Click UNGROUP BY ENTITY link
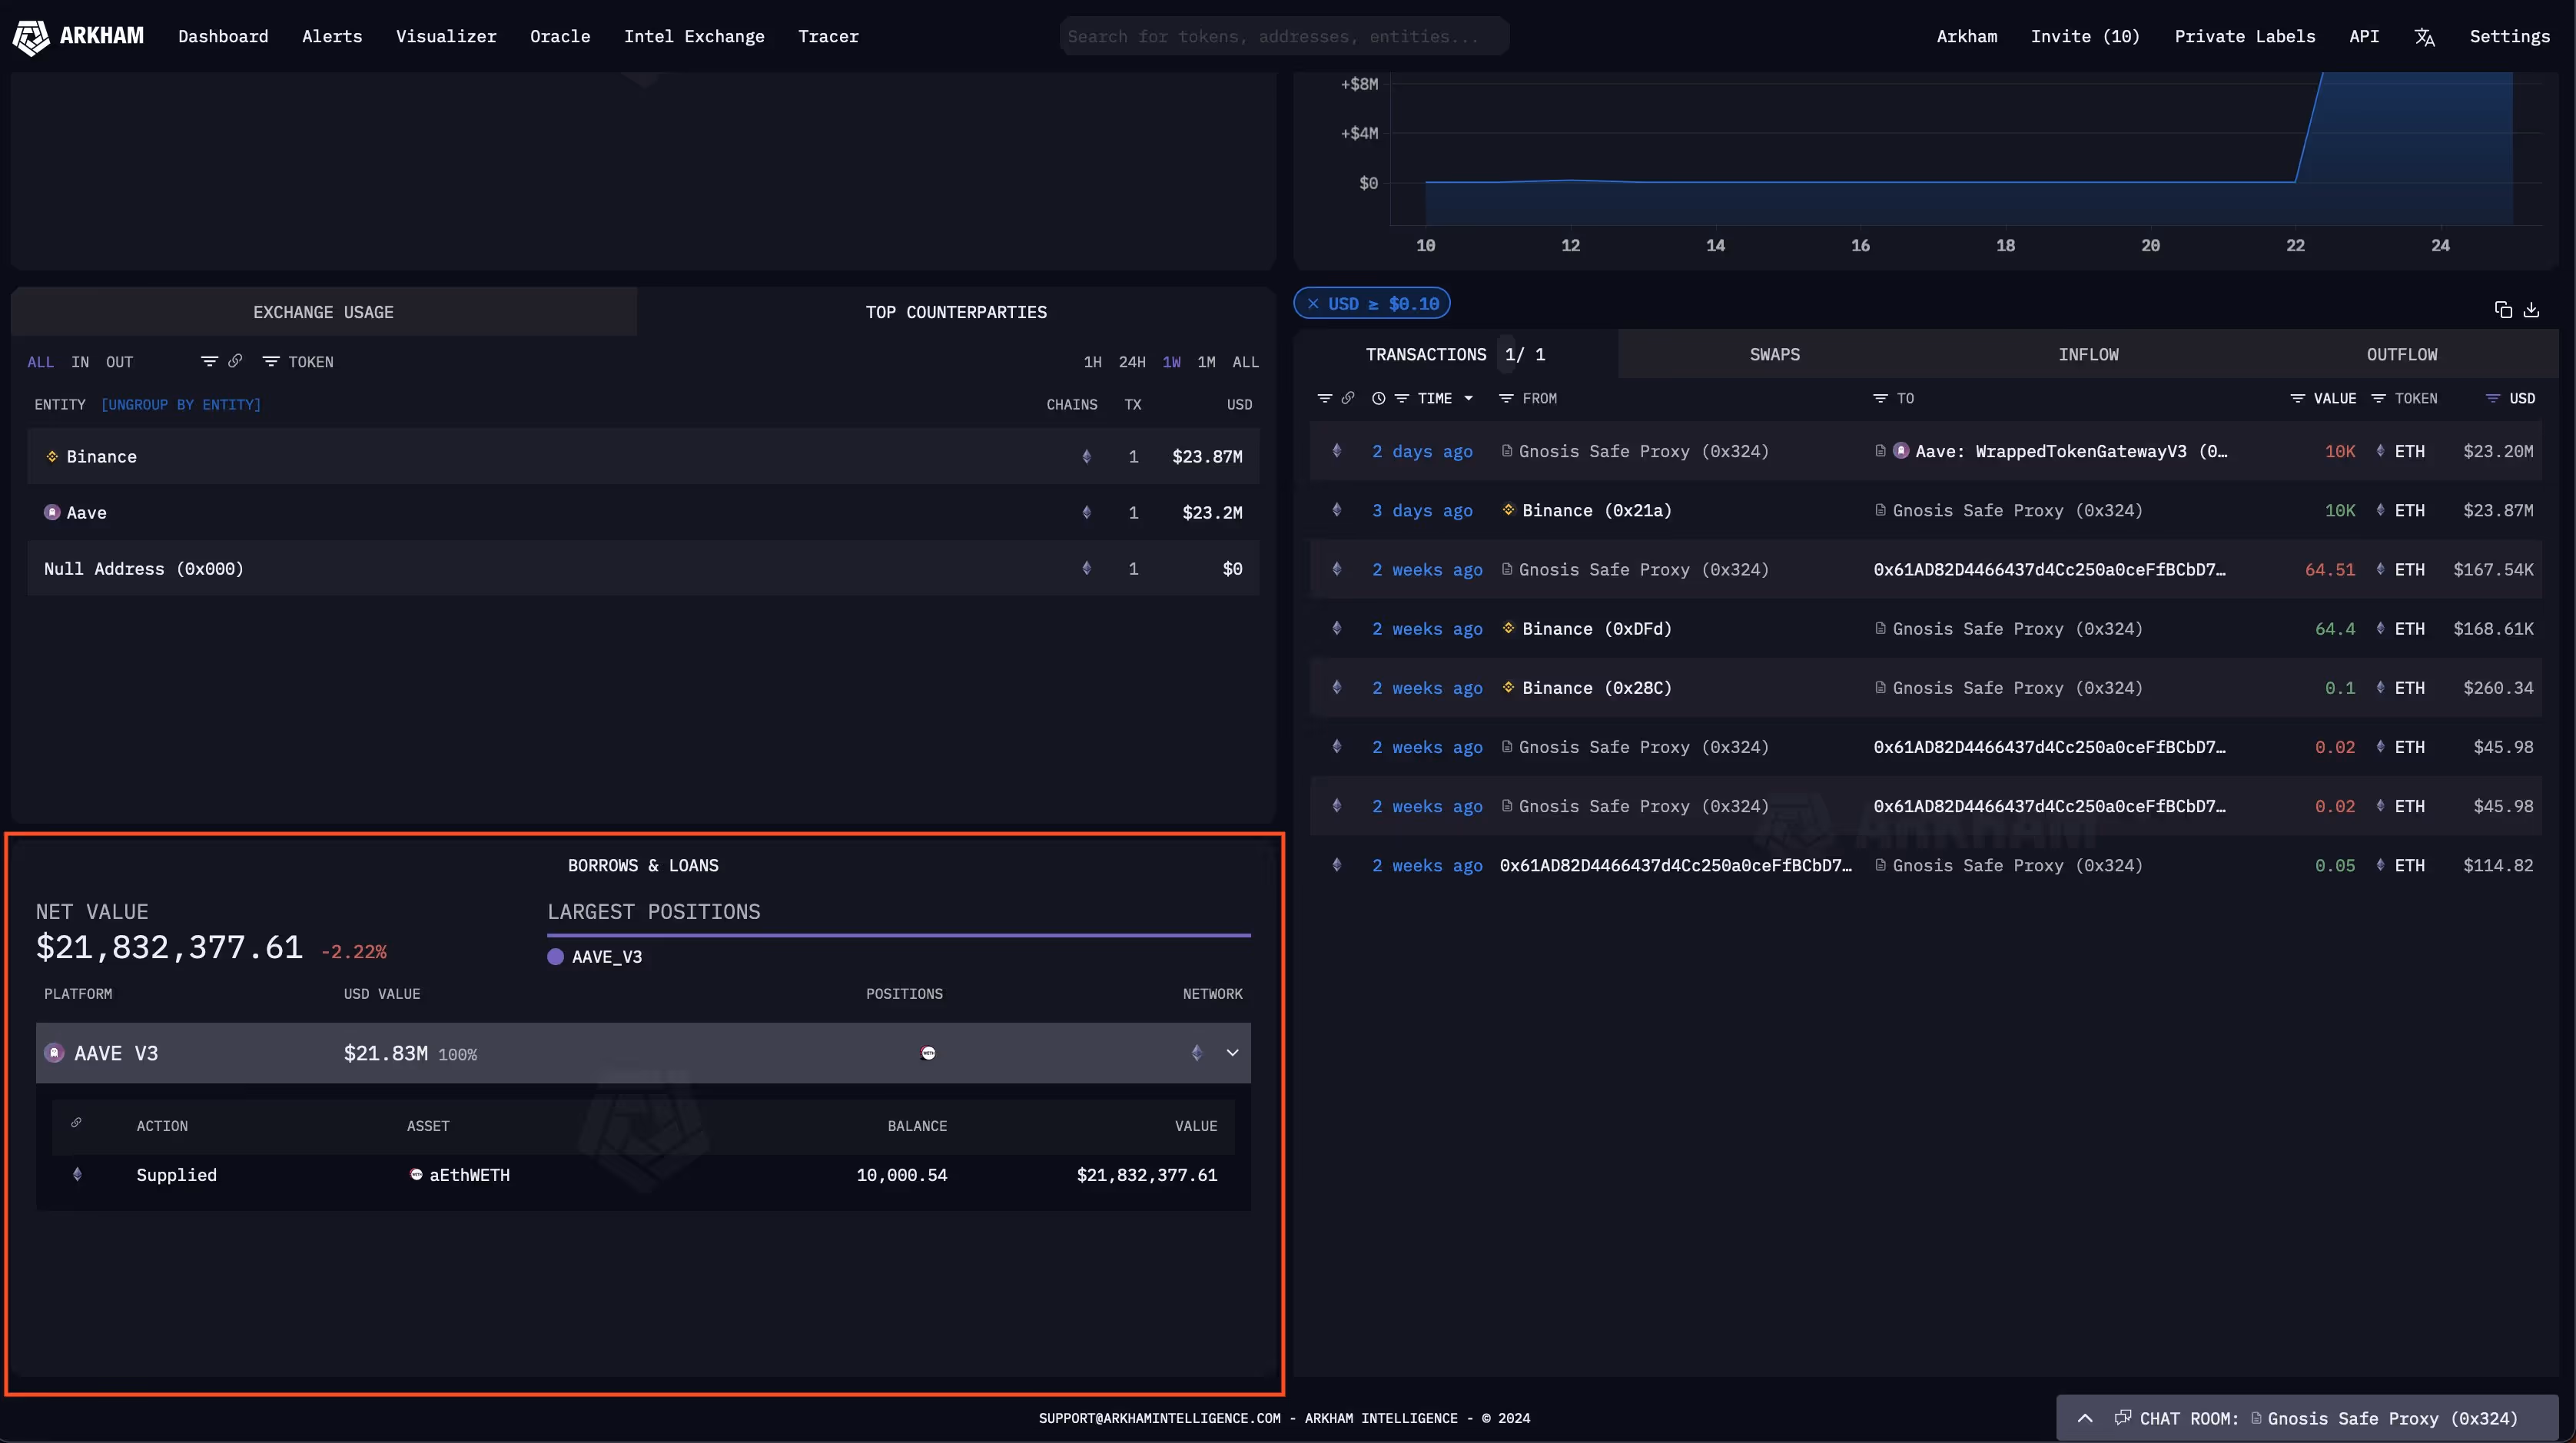Viewport: 2576px width, 1443px height. coord(181,404)
